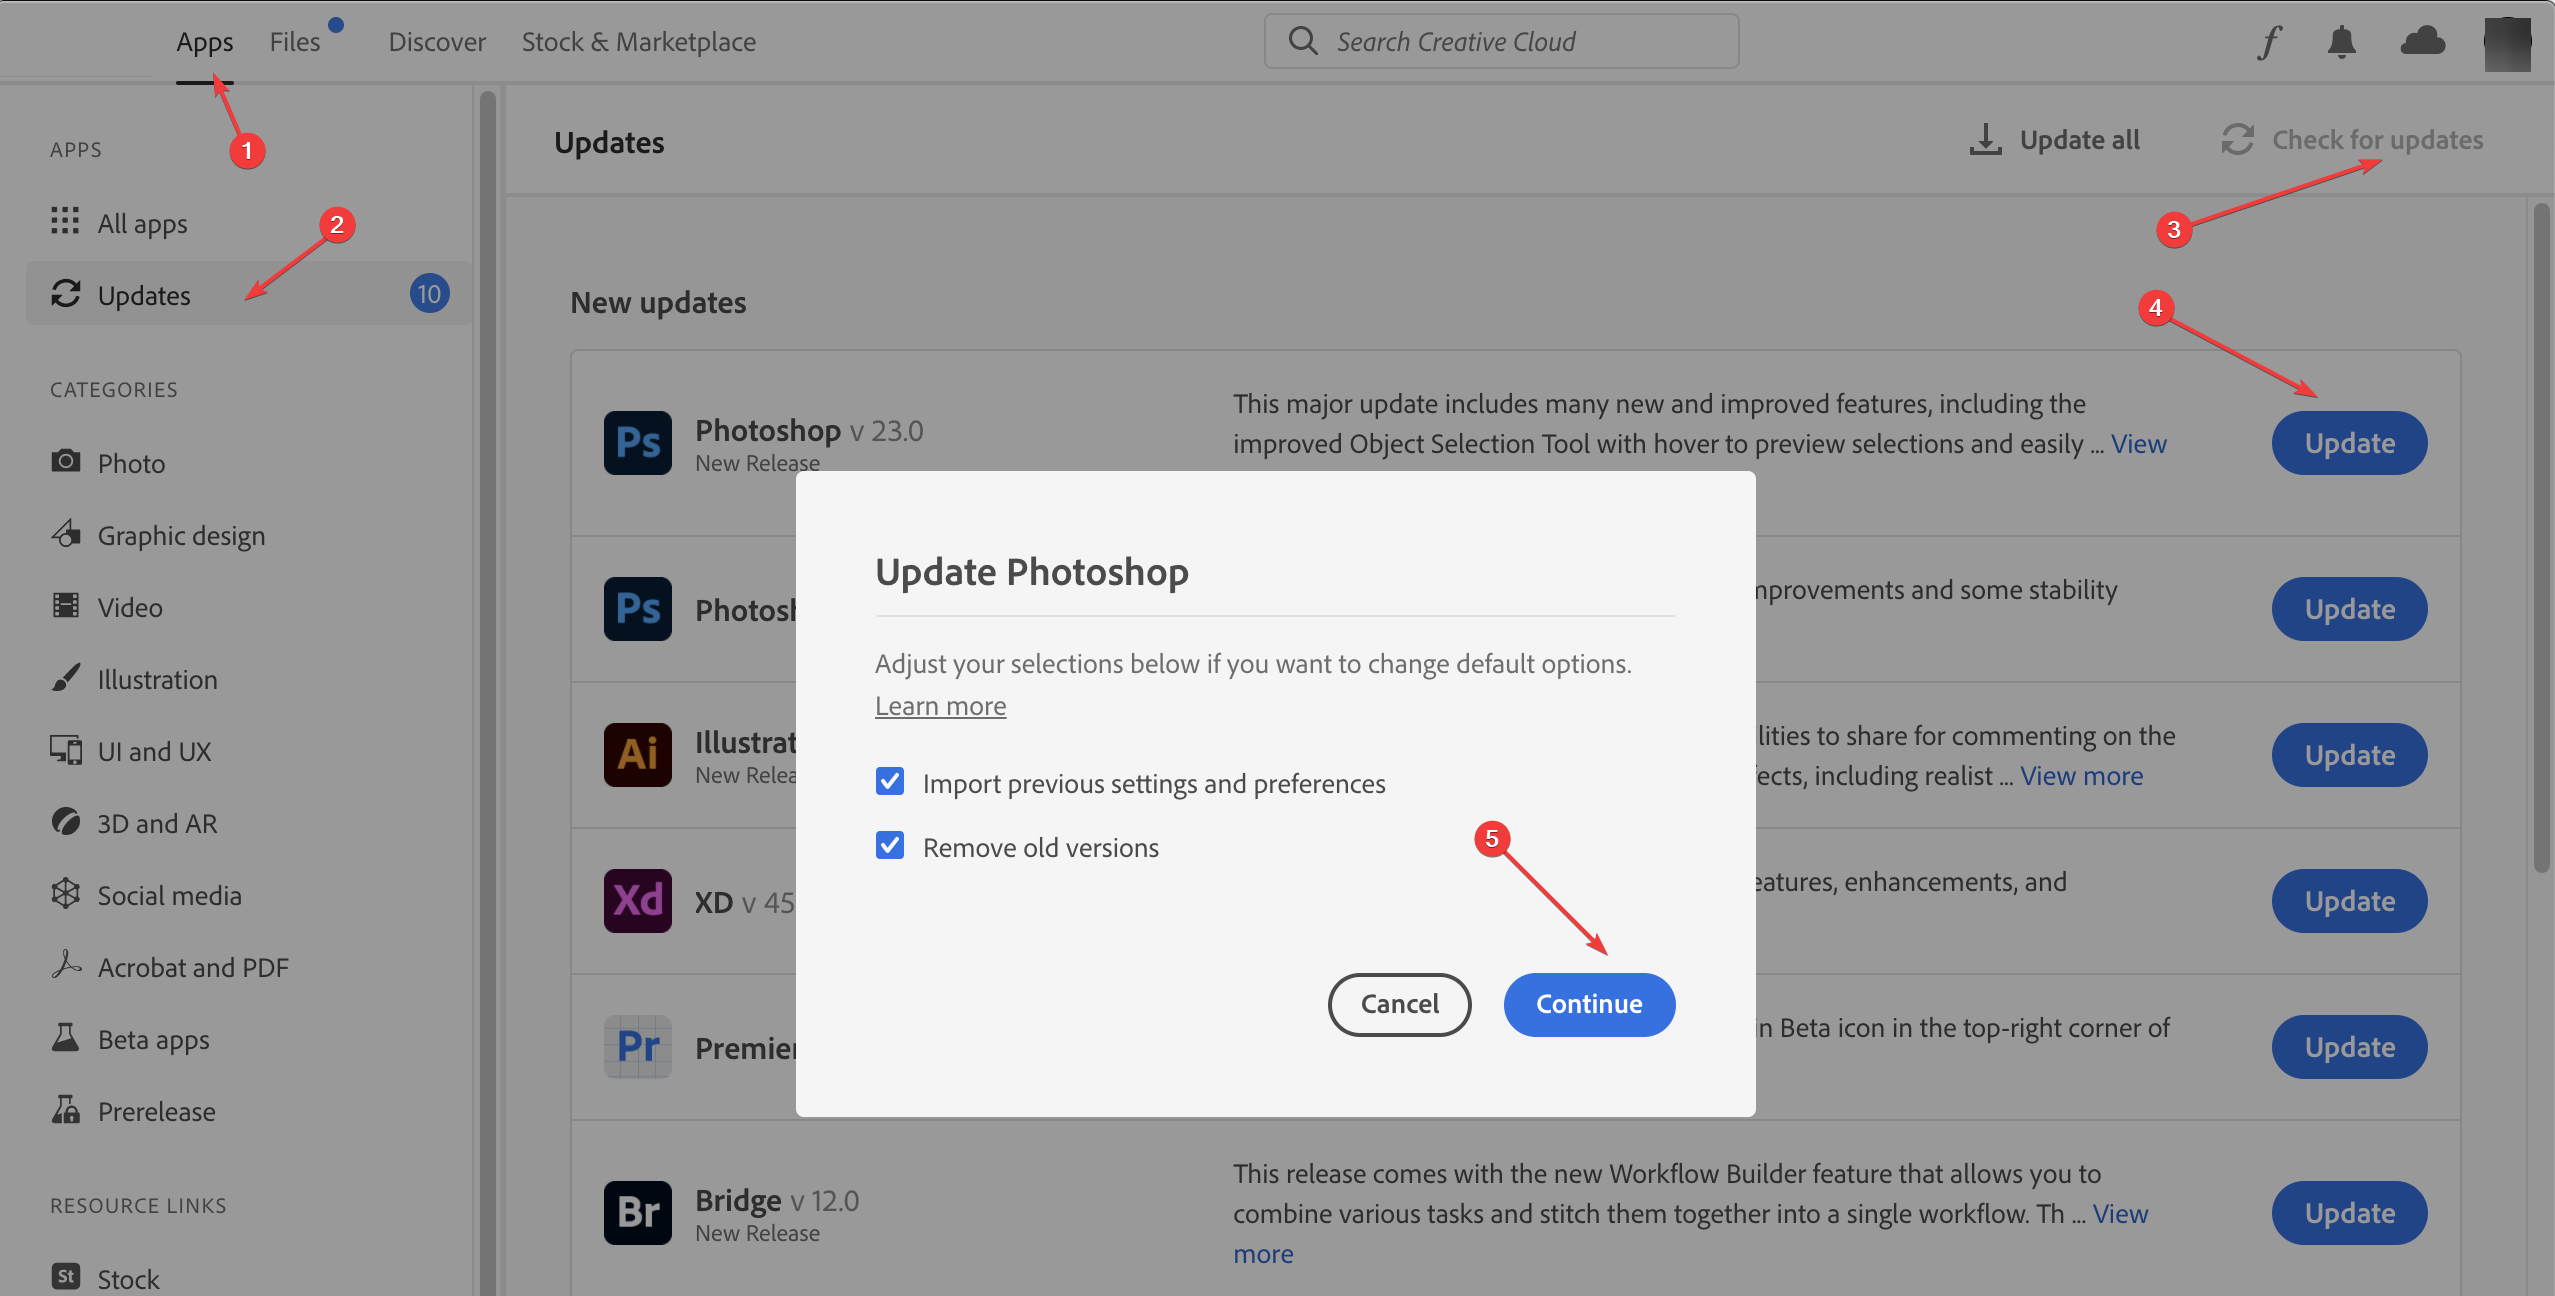The width and height of the screenshot is (2555, 1296).
Task: Click Update for Bridge v 12.0
Action: point(2349,1213)
